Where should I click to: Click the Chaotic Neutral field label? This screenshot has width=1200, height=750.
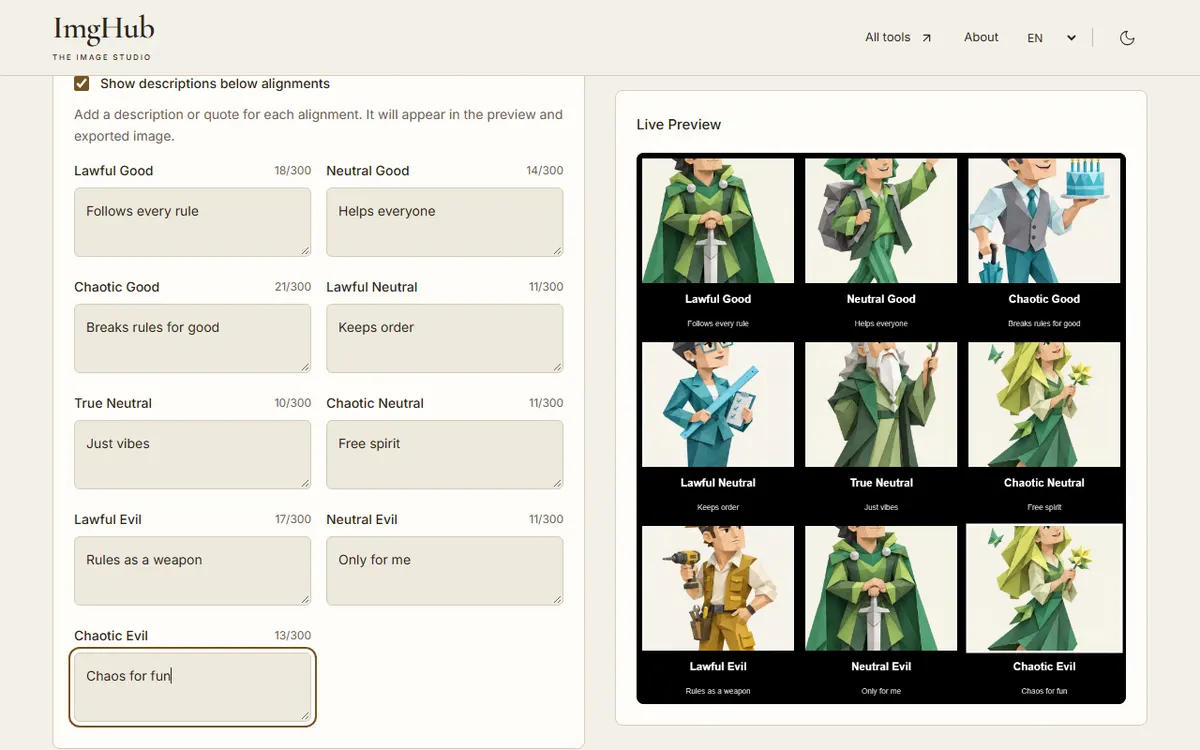tap(375, 403)
